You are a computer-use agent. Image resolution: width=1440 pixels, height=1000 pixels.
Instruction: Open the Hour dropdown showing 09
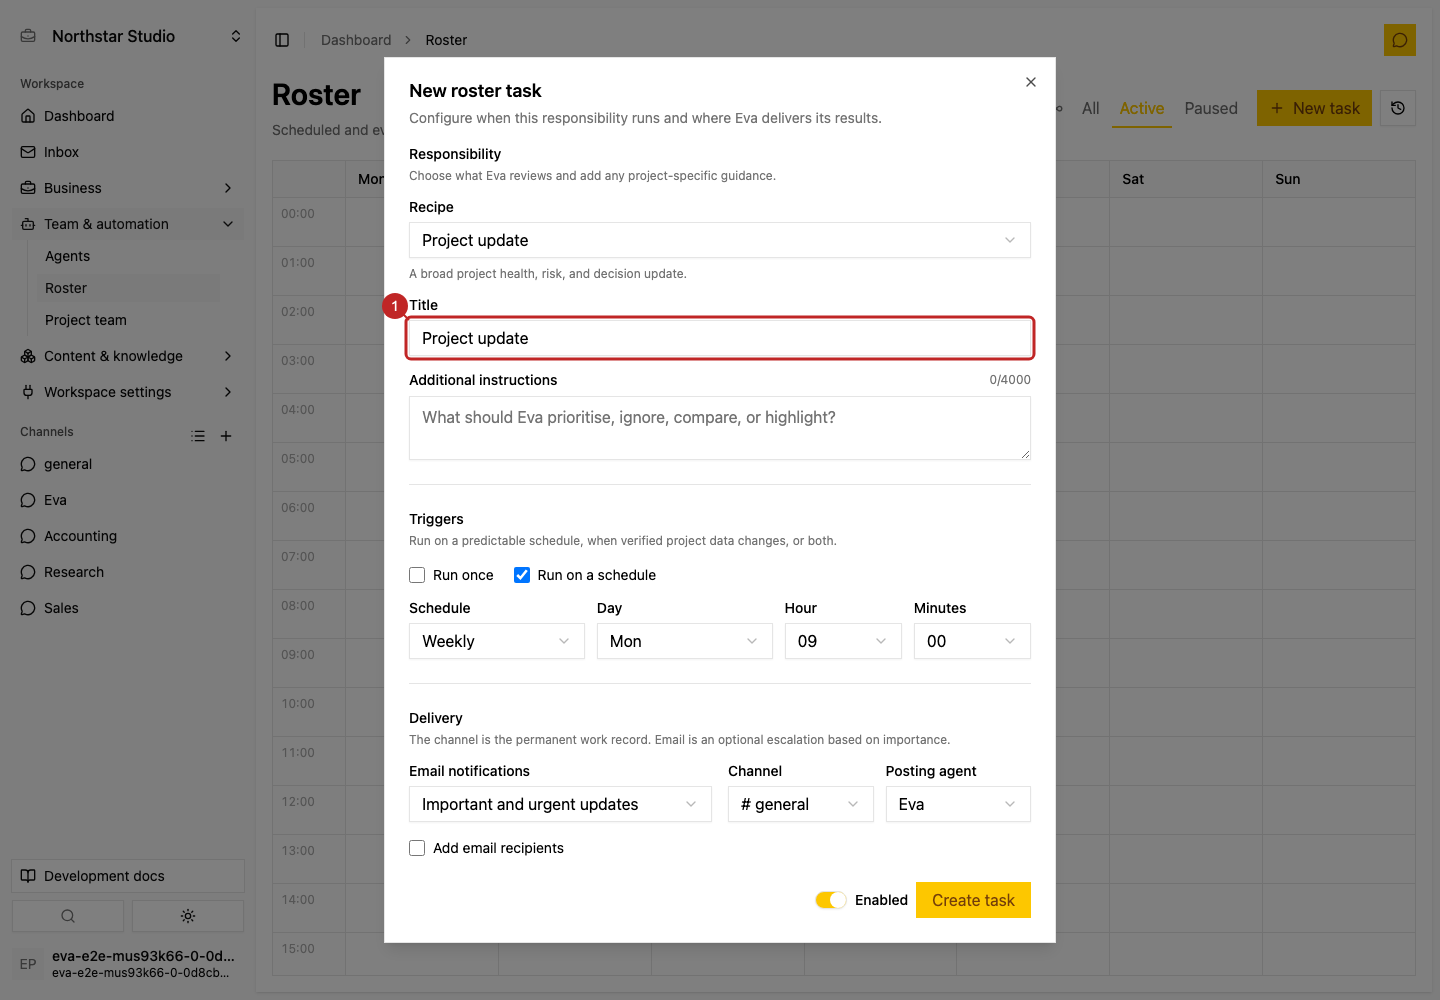click(843, 641)
